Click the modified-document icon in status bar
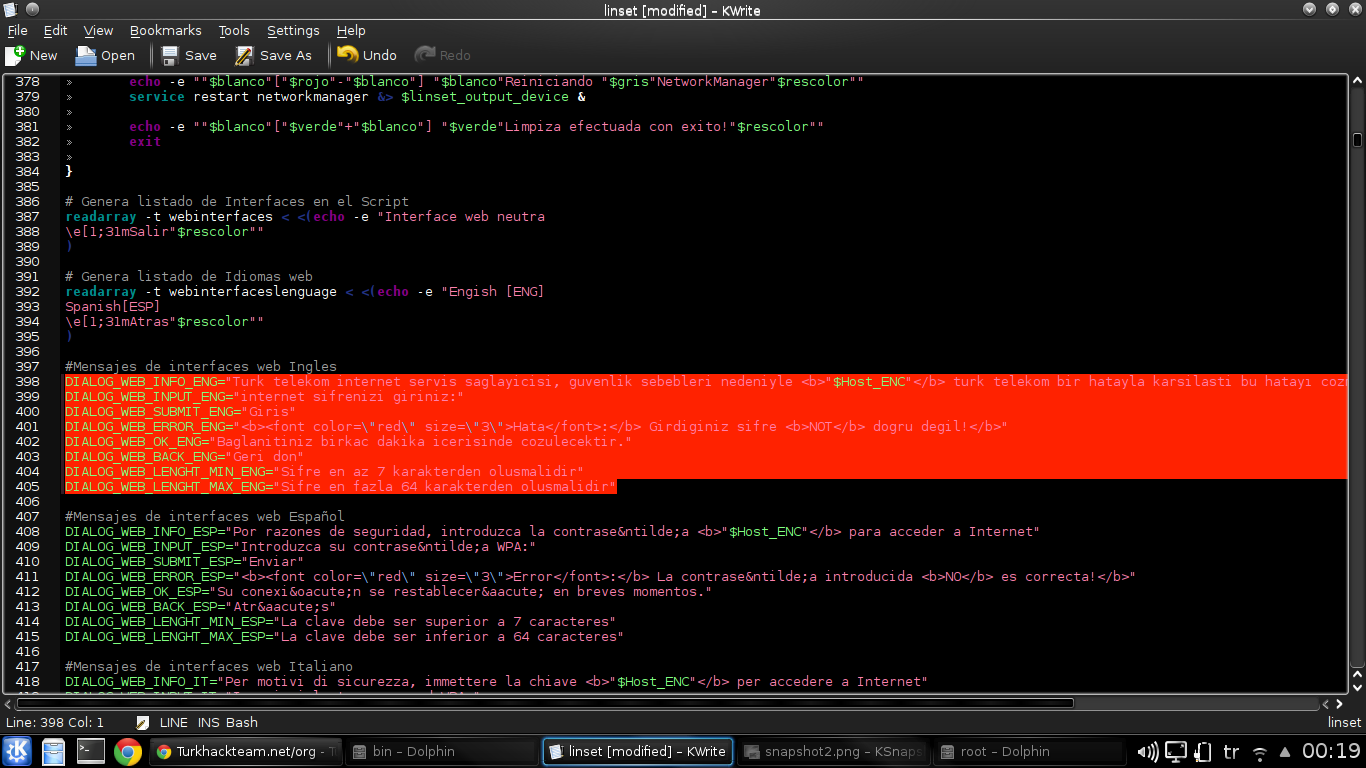The image size is (1366, 768). point(143,722)
